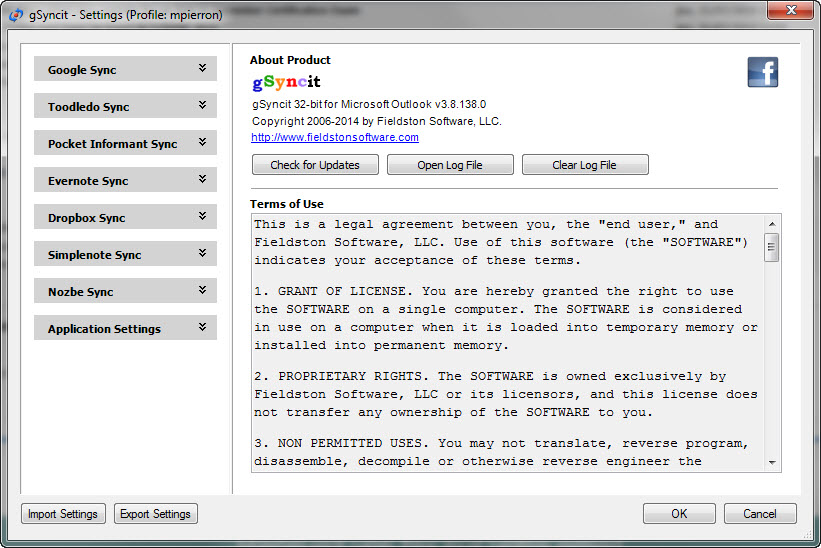Select the Google Sync section label
821x548 pixels.
[82, 70]
